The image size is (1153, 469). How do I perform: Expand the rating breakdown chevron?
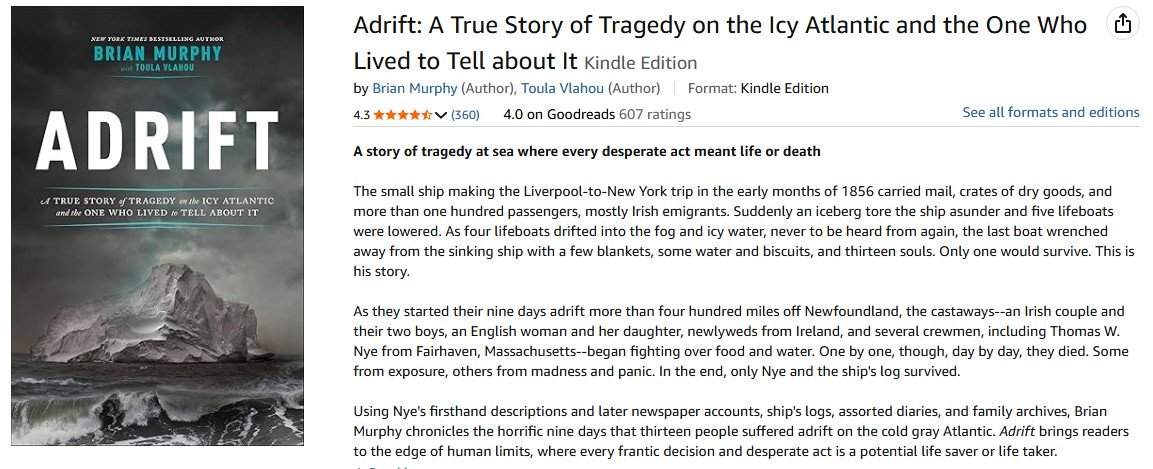[x=441, y=115]
